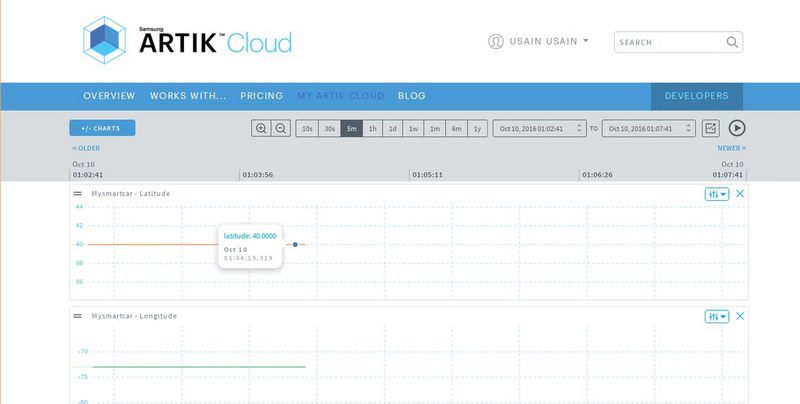800x404 pixels.
Task: Click the user avatar icon
Action: point(495,41)
